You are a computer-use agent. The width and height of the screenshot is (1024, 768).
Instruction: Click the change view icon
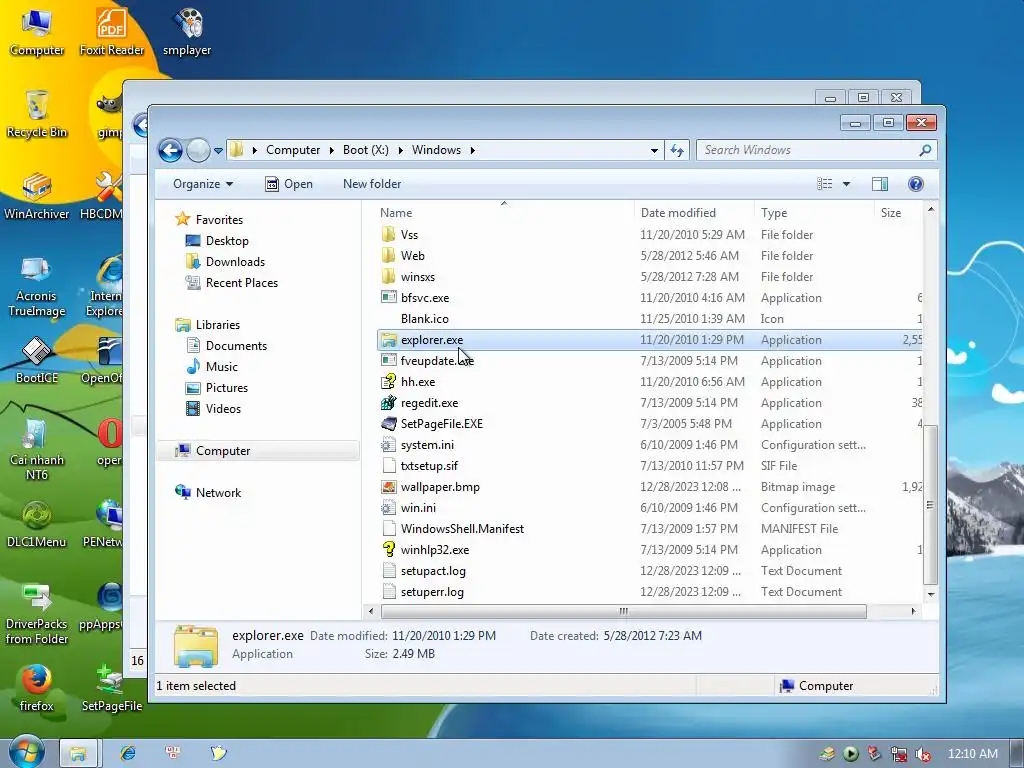(x=825, y=184)
